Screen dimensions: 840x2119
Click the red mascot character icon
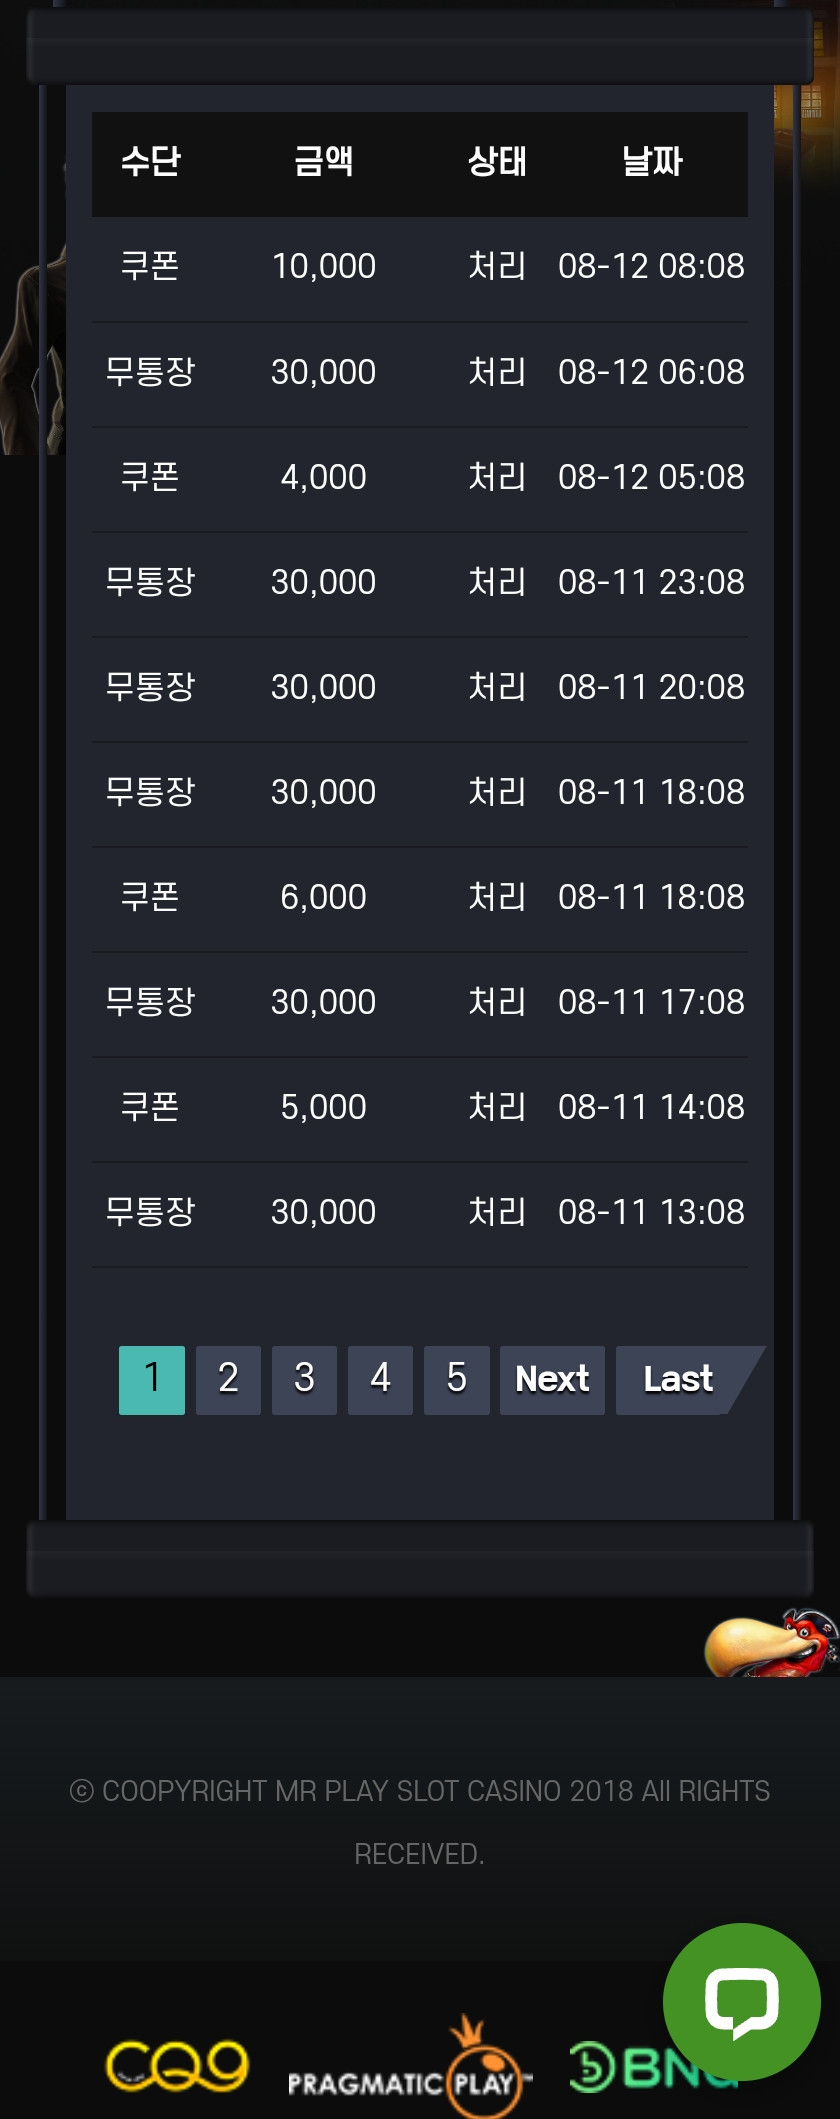(x=772, y=1642)
